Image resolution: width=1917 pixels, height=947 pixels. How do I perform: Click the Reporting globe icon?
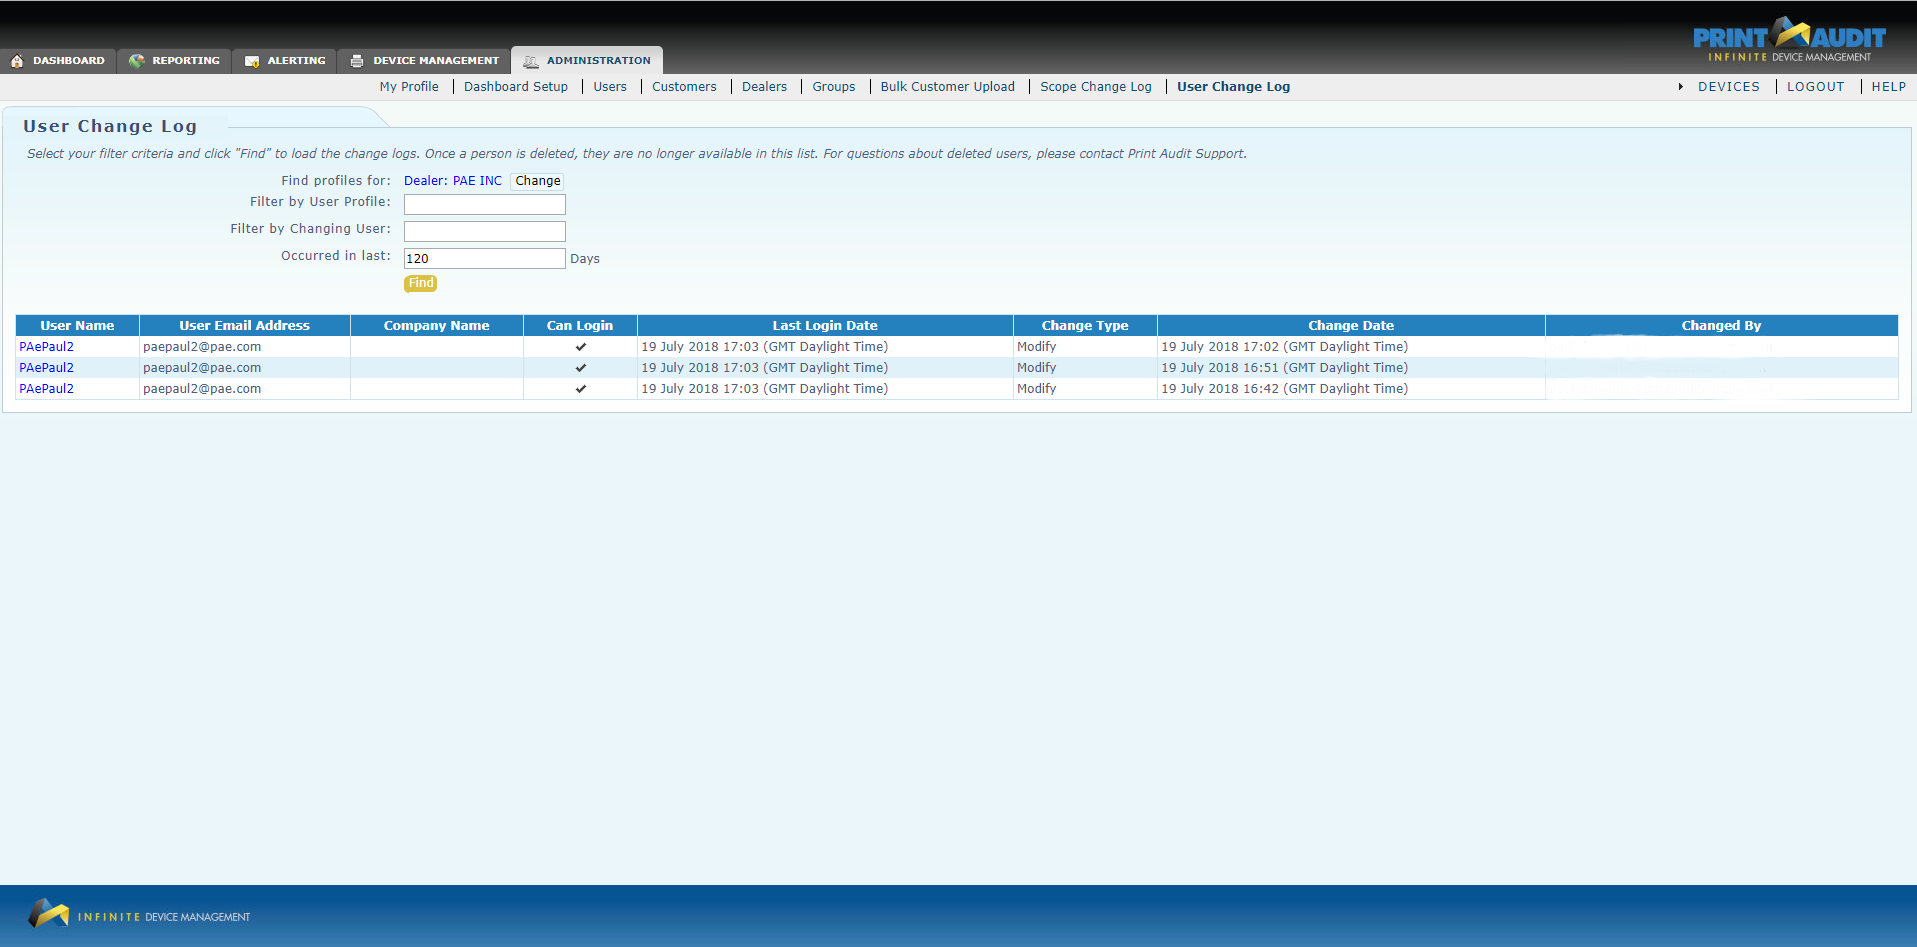coord(137,61)
